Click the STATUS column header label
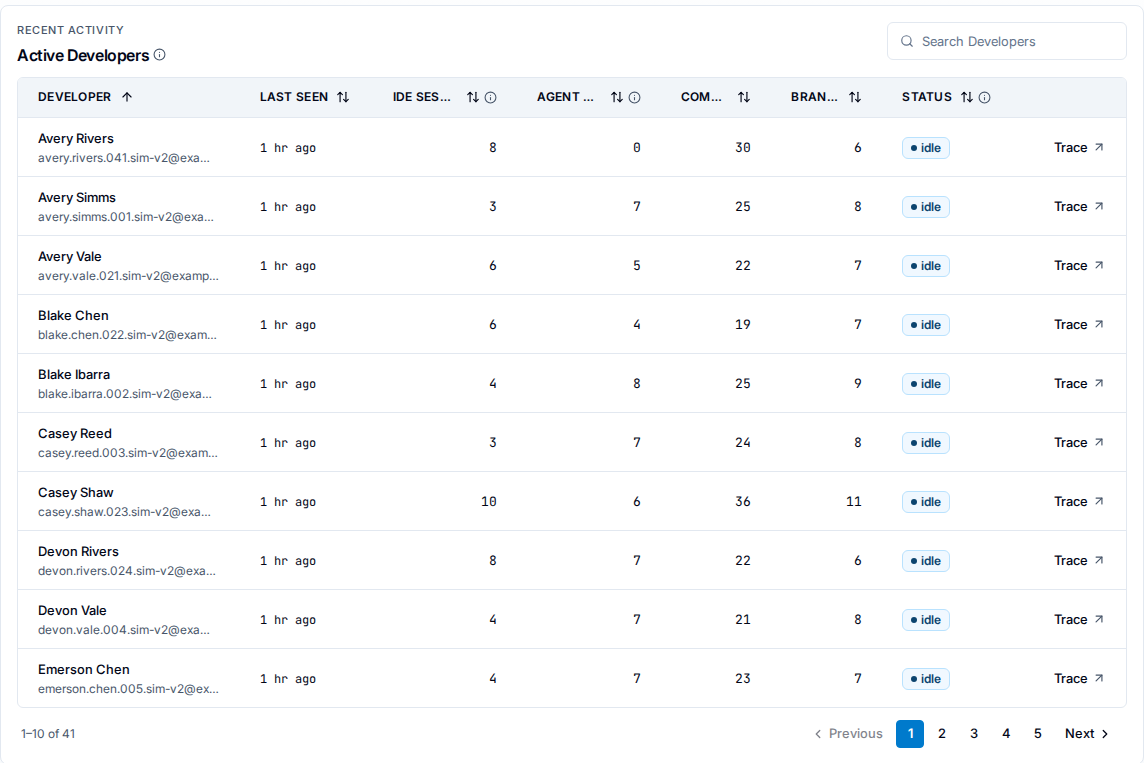 click(927, 97)
